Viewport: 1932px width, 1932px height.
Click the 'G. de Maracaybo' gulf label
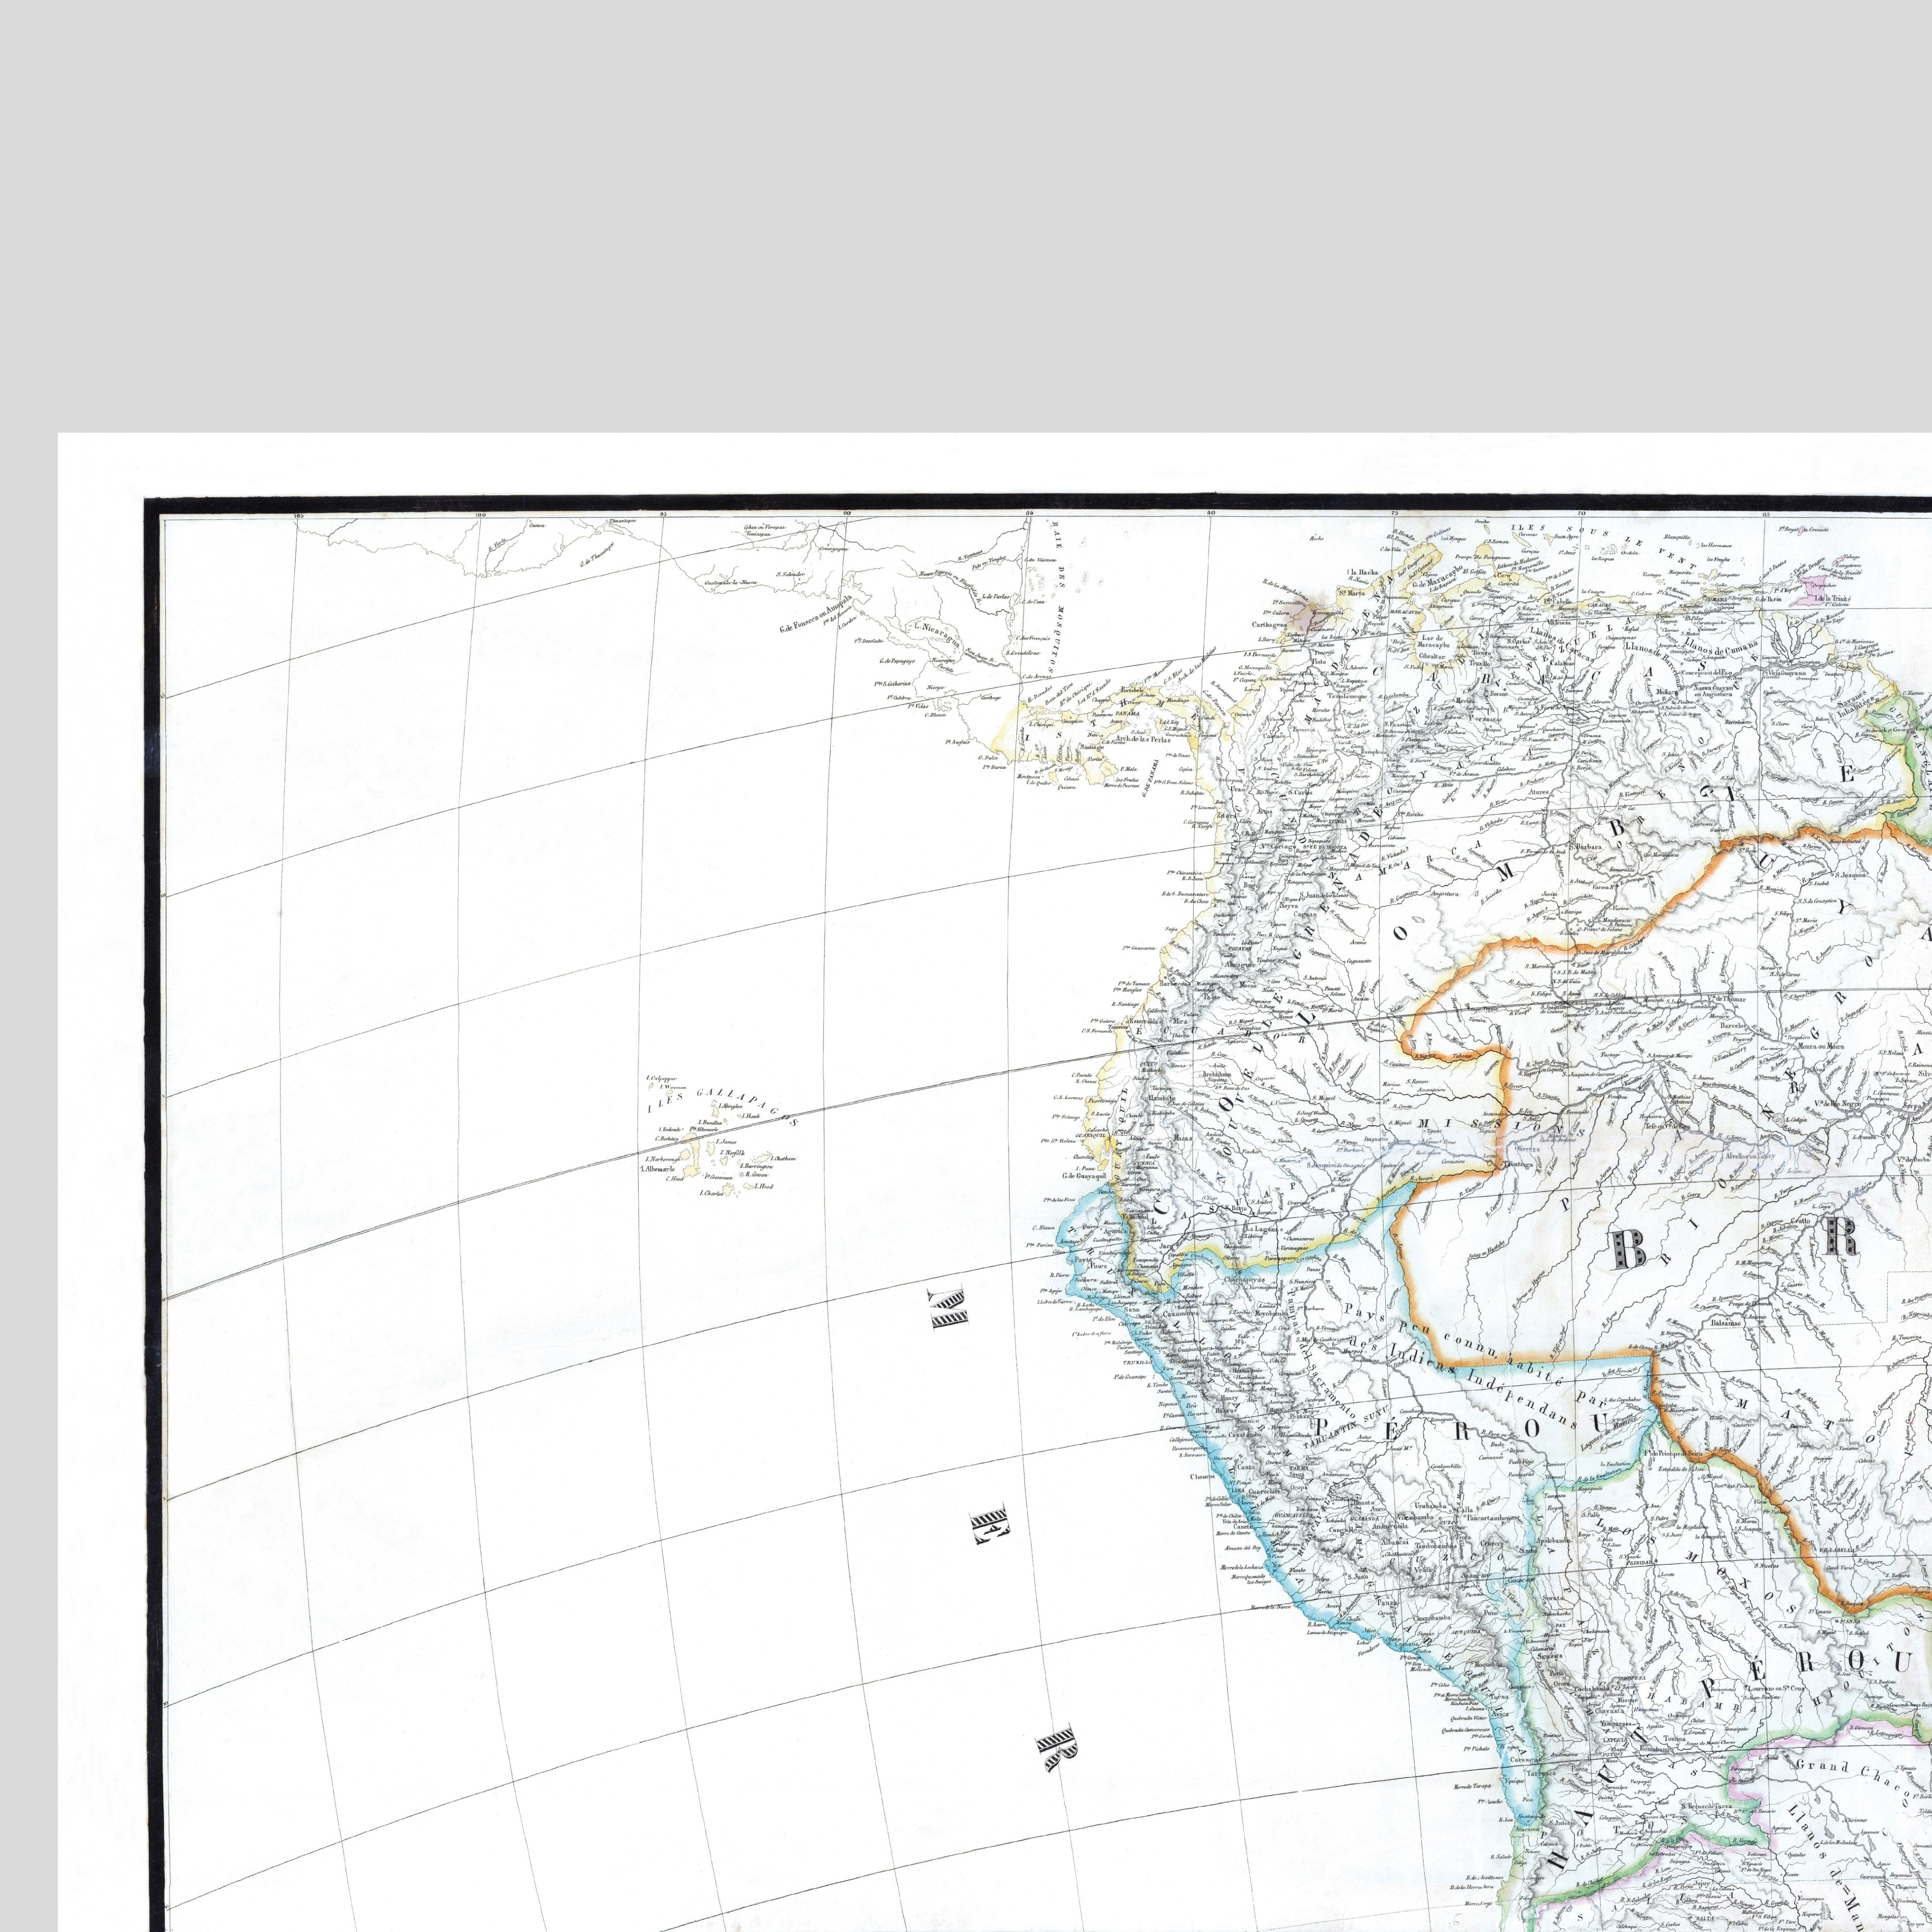(x=1438, y=576)
